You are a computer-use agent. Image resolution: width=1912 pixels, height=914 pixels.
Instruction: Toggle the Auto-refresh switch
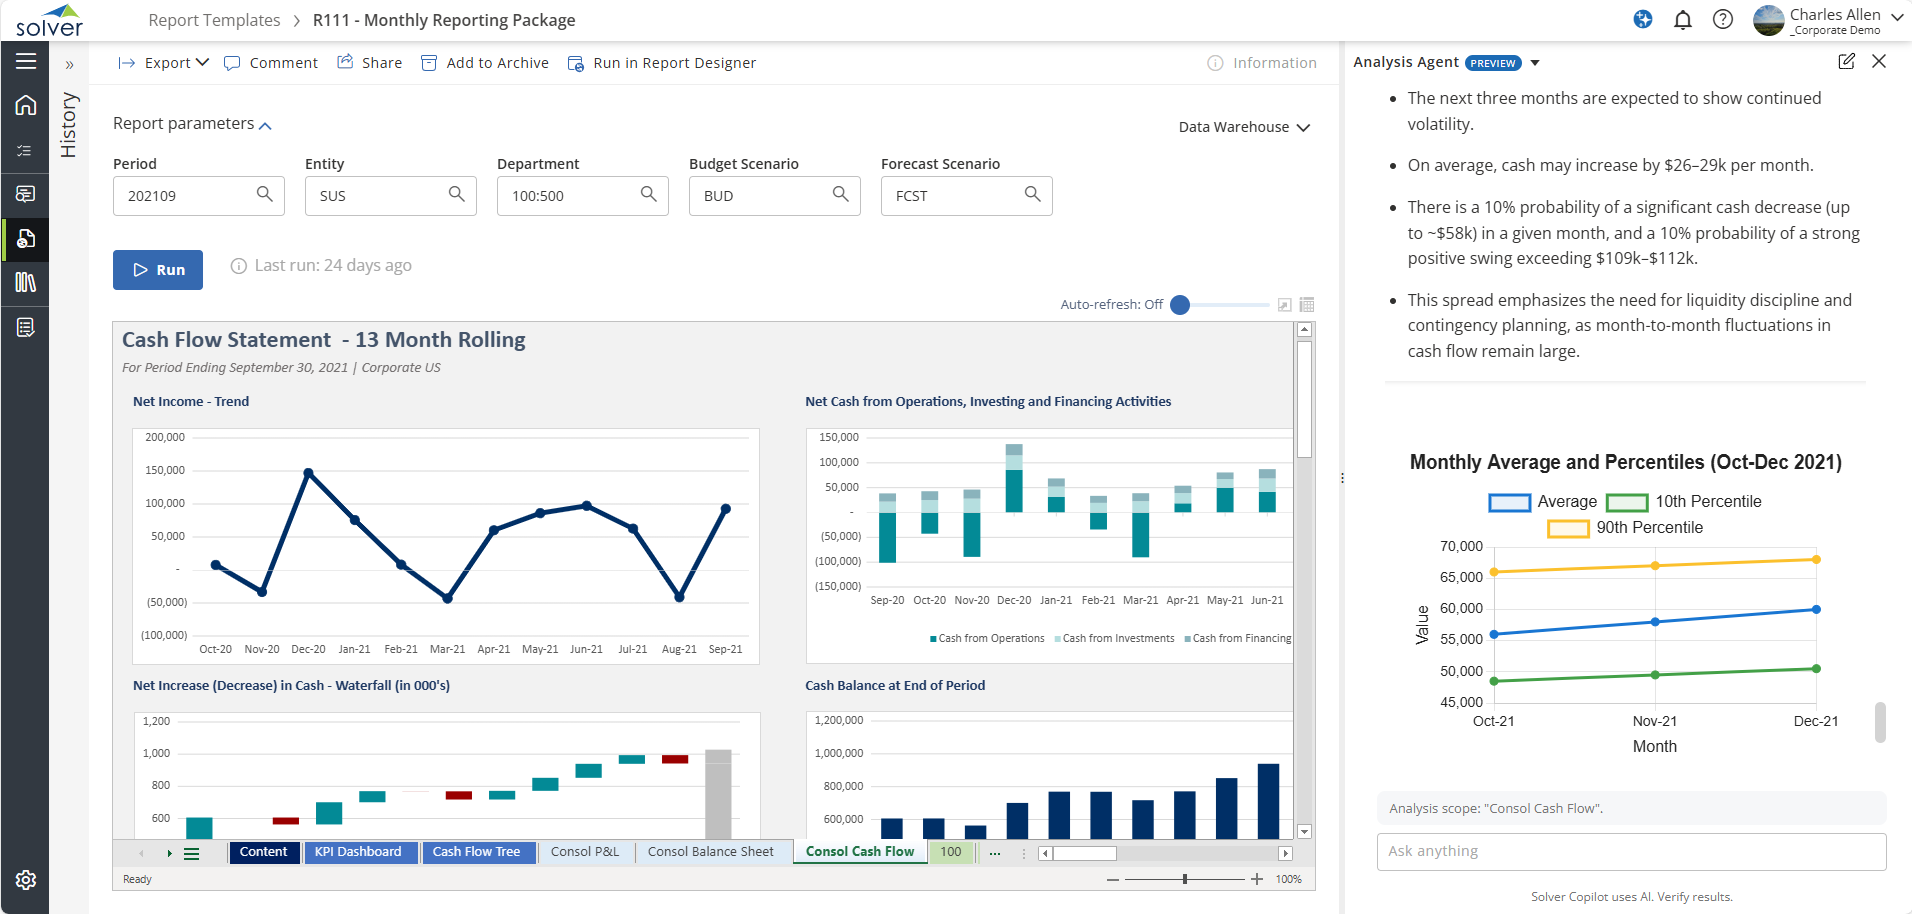[x=1182, y=305]
